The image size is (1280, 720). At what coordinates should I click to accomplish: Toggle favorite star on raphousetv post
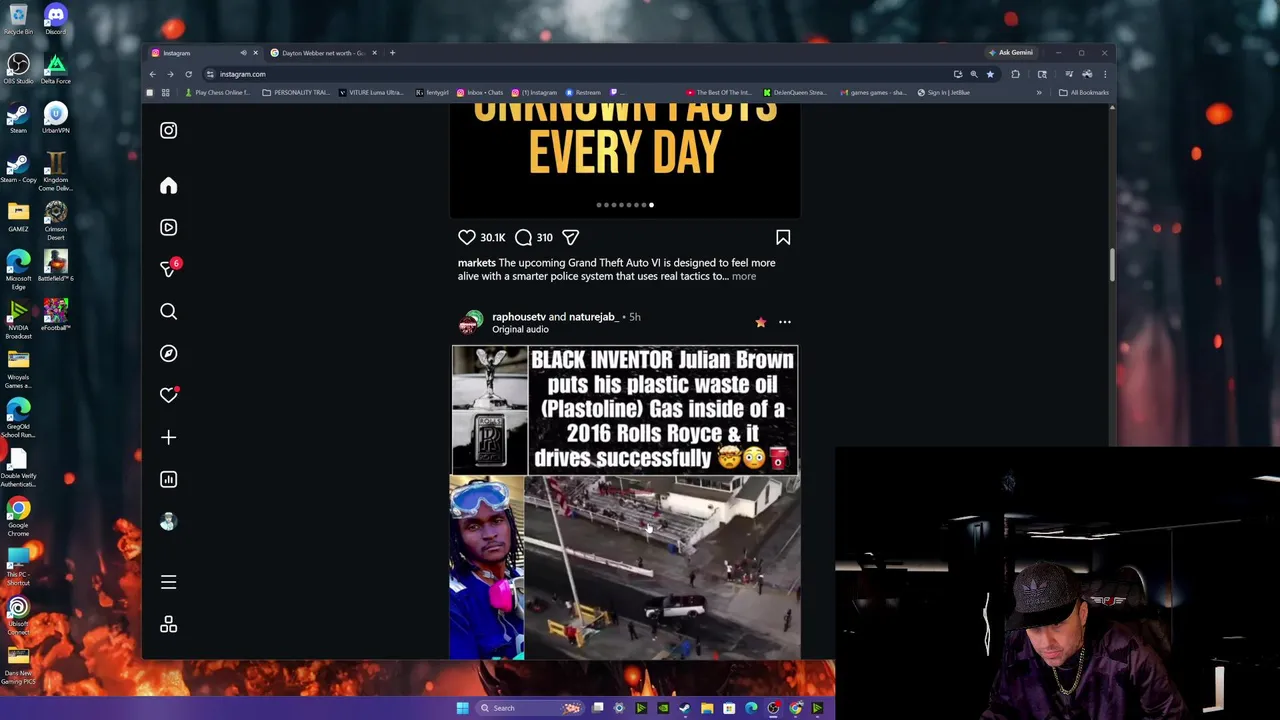[760, 322]
